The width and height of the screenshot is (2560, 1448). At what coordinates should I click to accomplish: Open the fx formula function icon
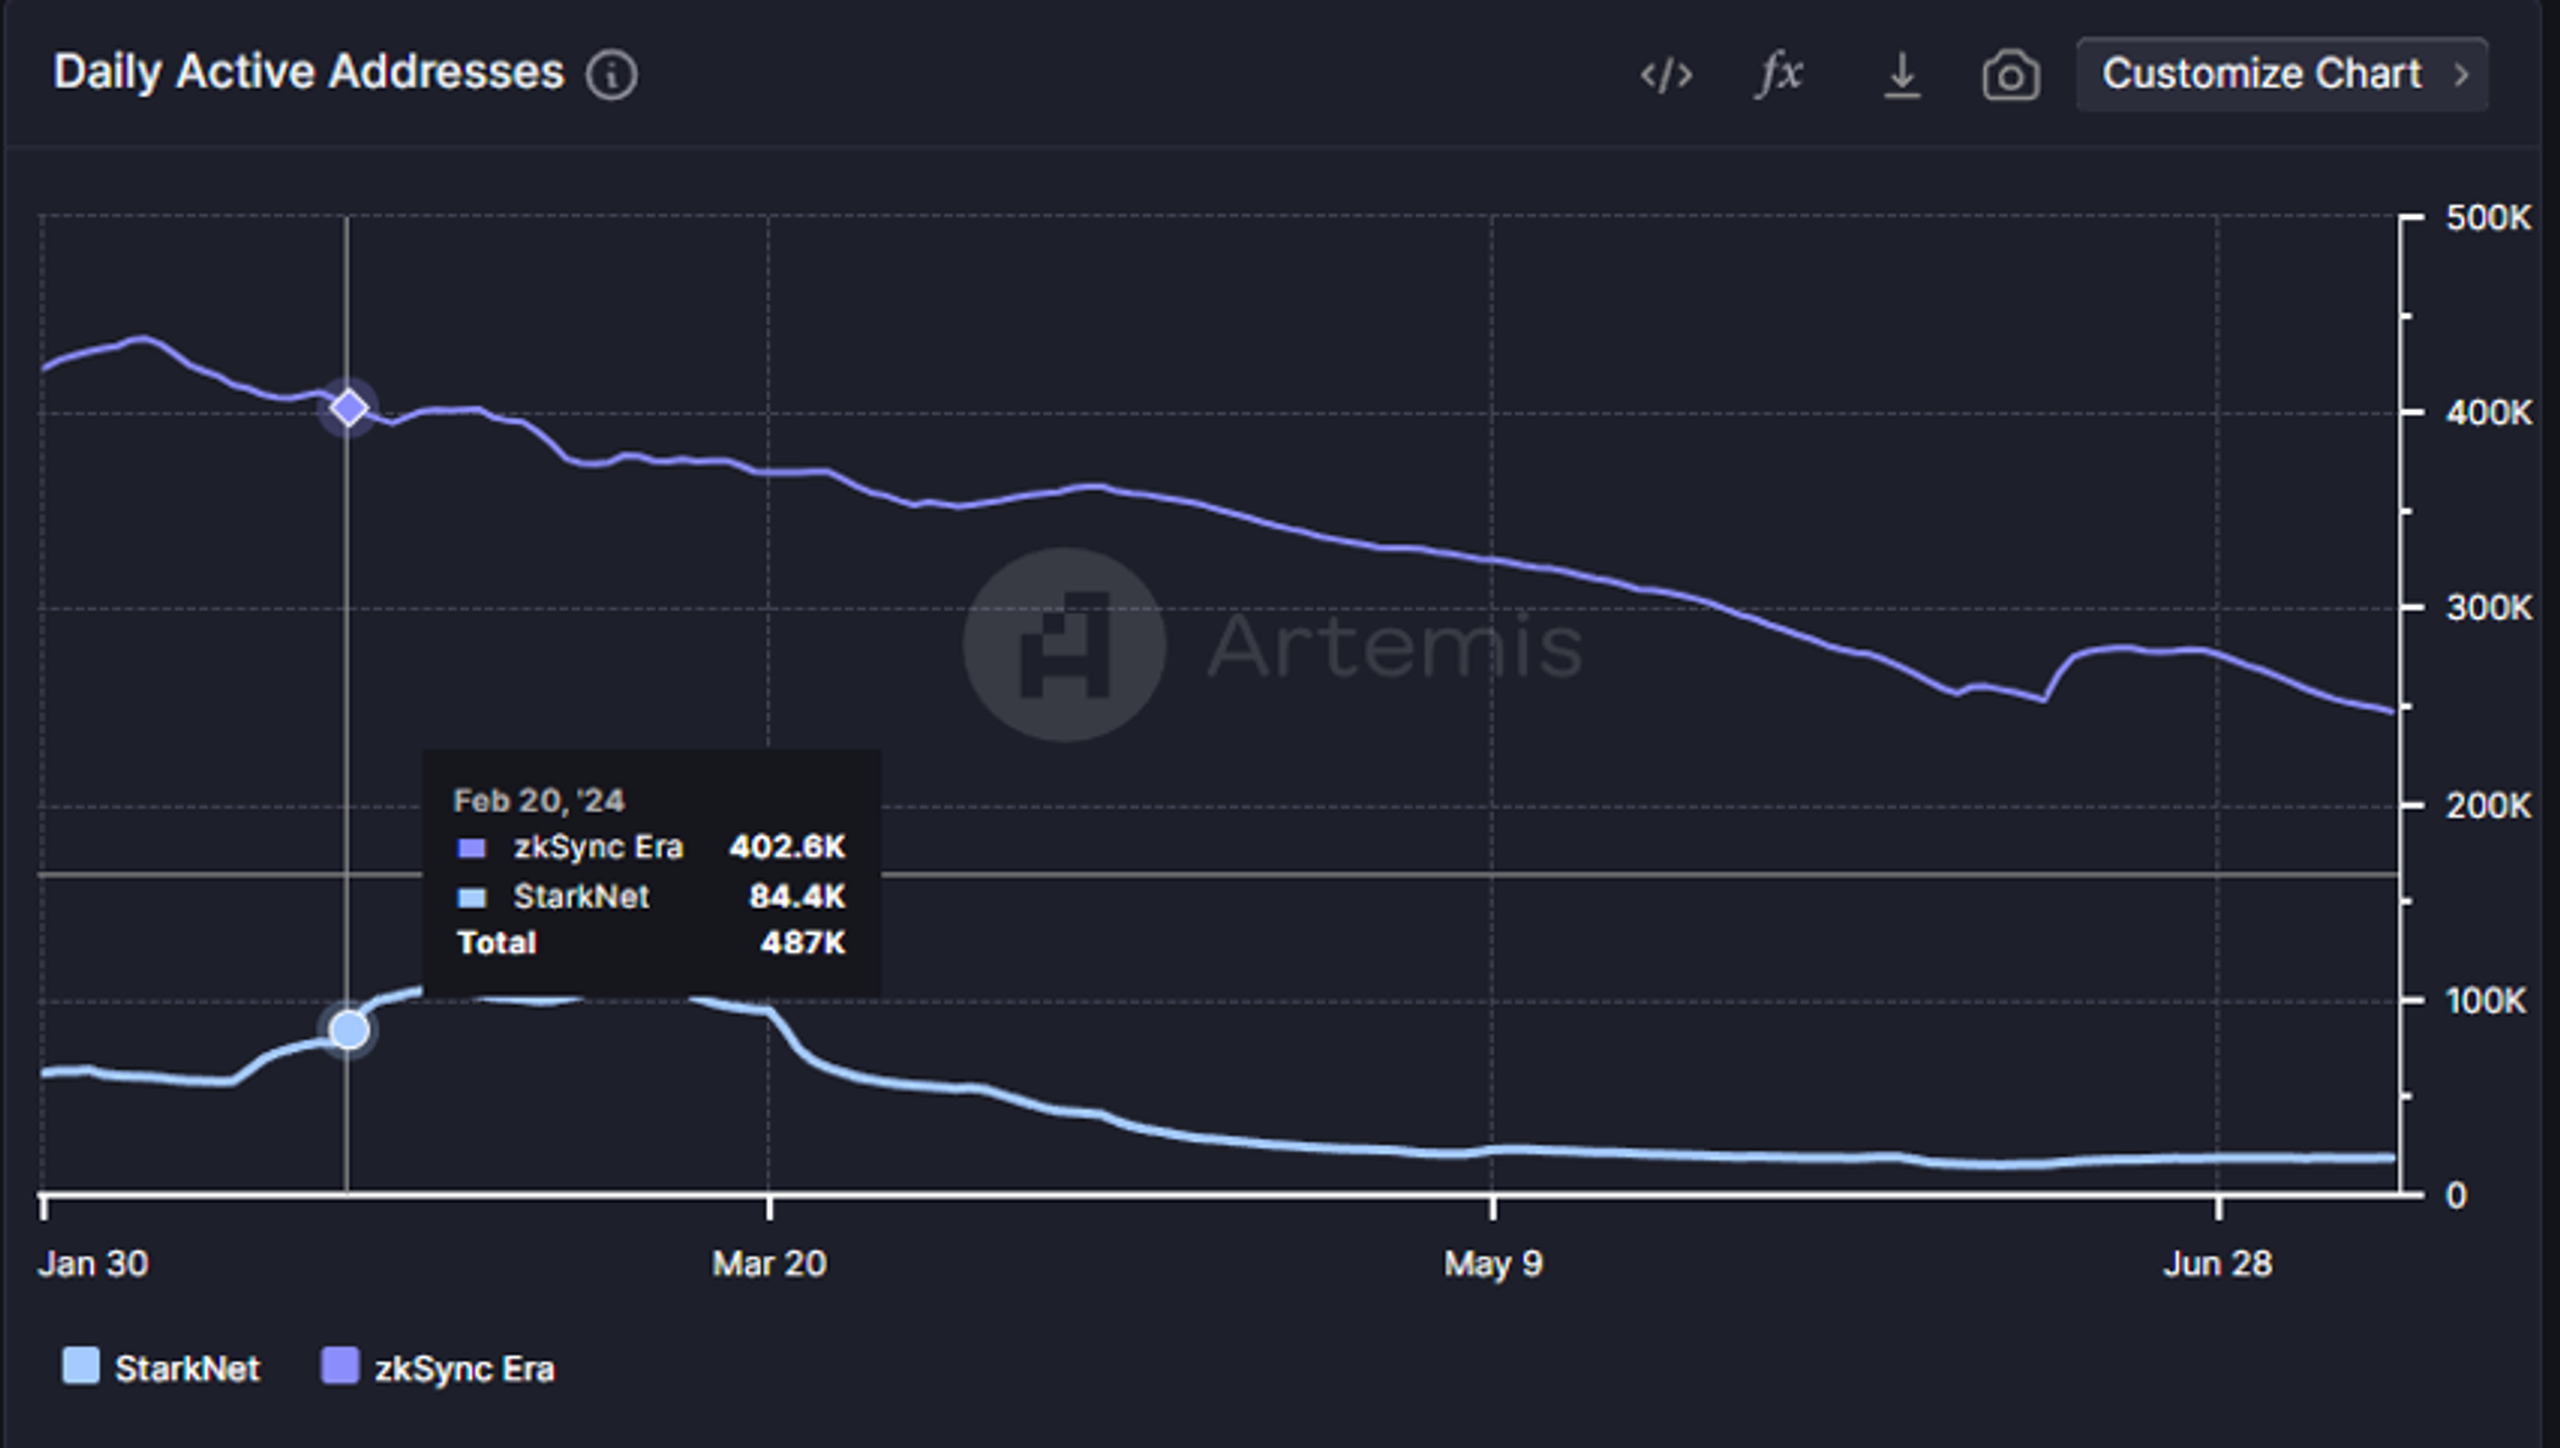coord(1780,75)
